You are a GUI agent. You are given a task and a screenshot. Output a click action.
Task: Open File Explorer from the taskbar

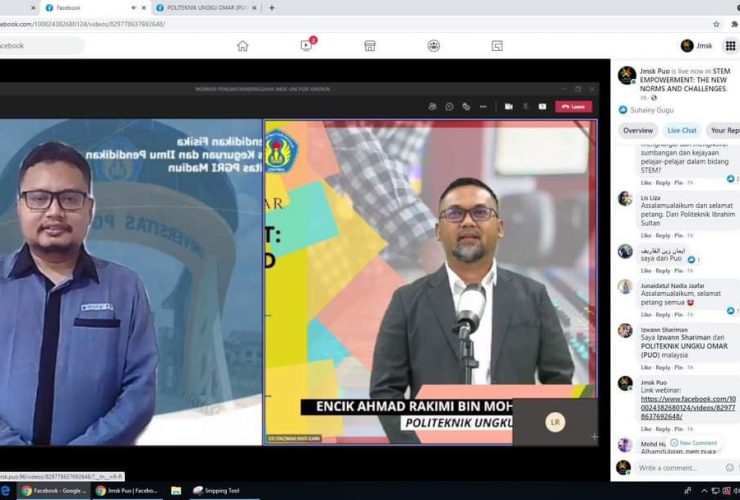(176, 491)
